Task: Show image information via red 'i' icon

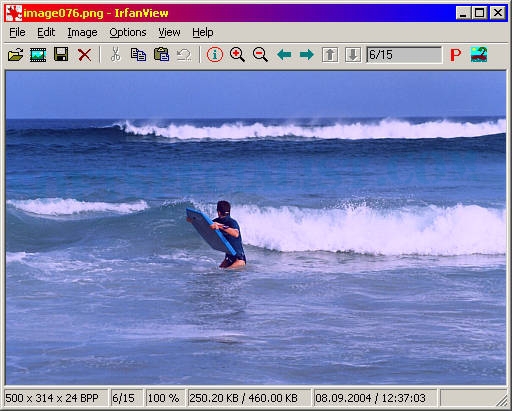Action: click(215, 55)
